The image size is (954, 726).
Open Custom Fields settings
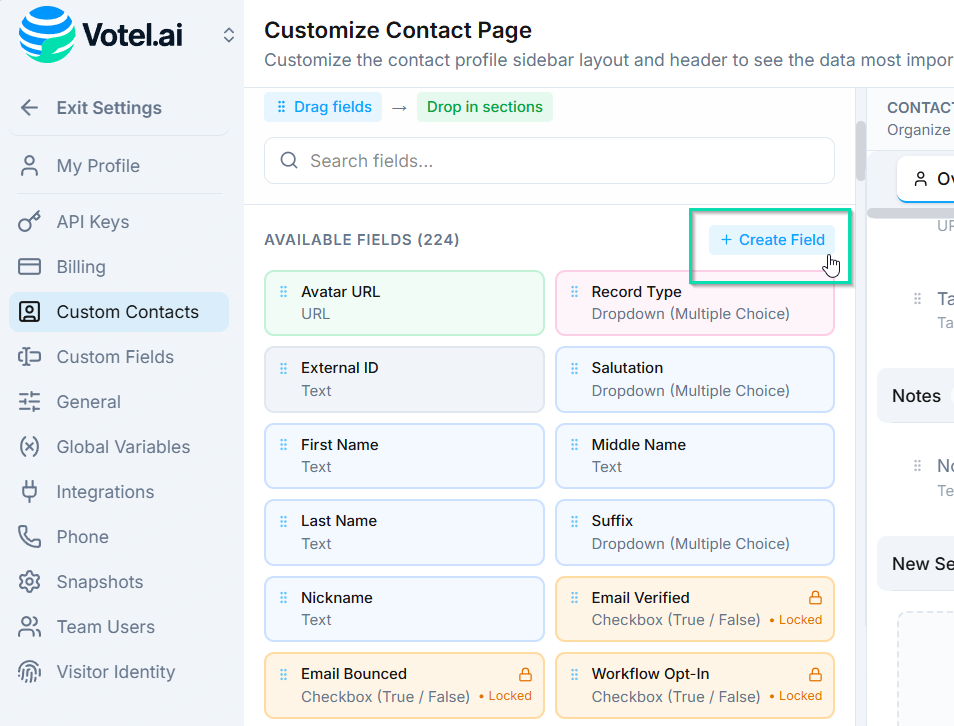point(115,357)
